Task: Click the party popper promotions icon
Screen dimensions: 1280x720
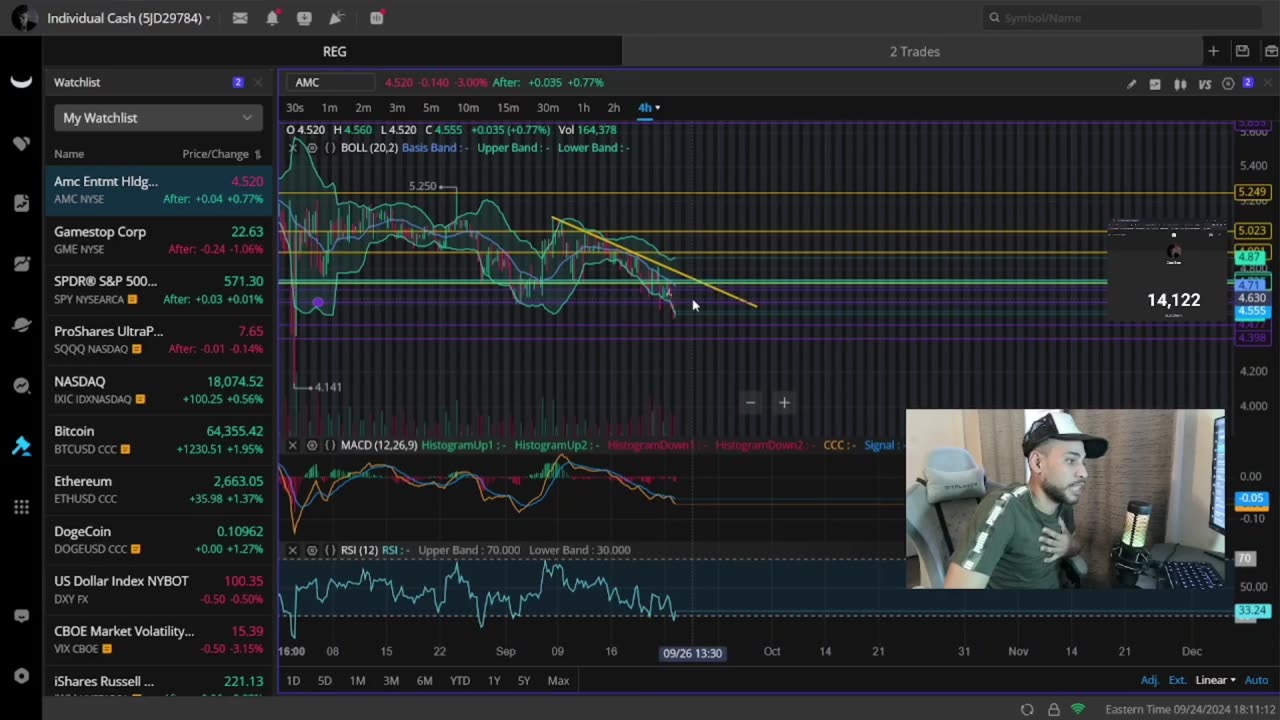Action: click(337, 18)
